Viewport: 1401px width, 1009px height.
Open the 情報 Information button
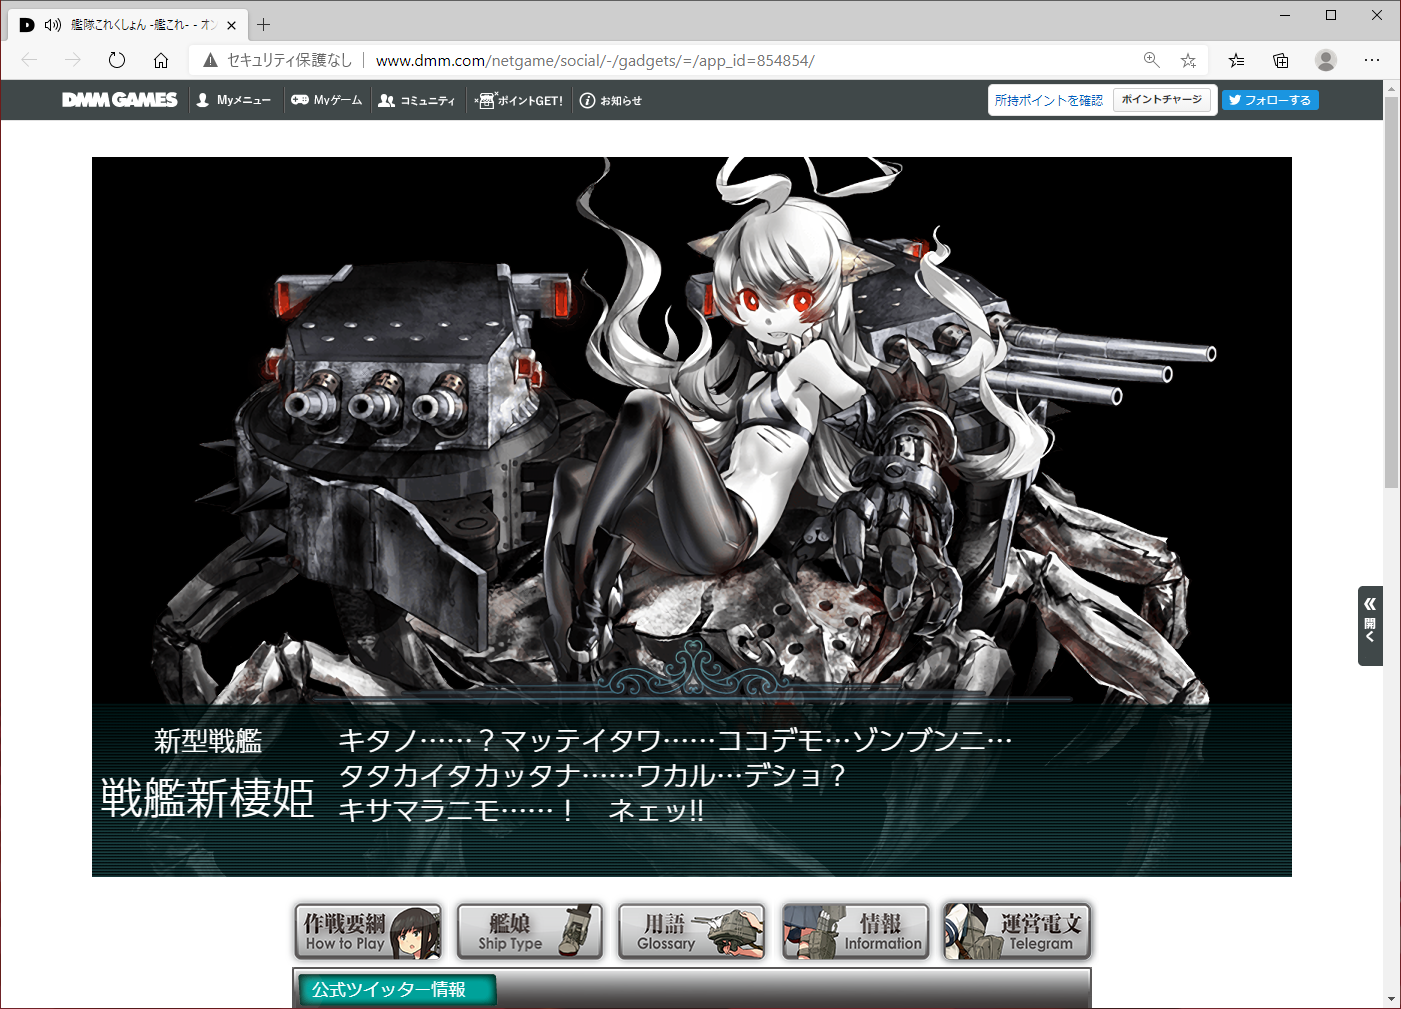click(855, 932)
